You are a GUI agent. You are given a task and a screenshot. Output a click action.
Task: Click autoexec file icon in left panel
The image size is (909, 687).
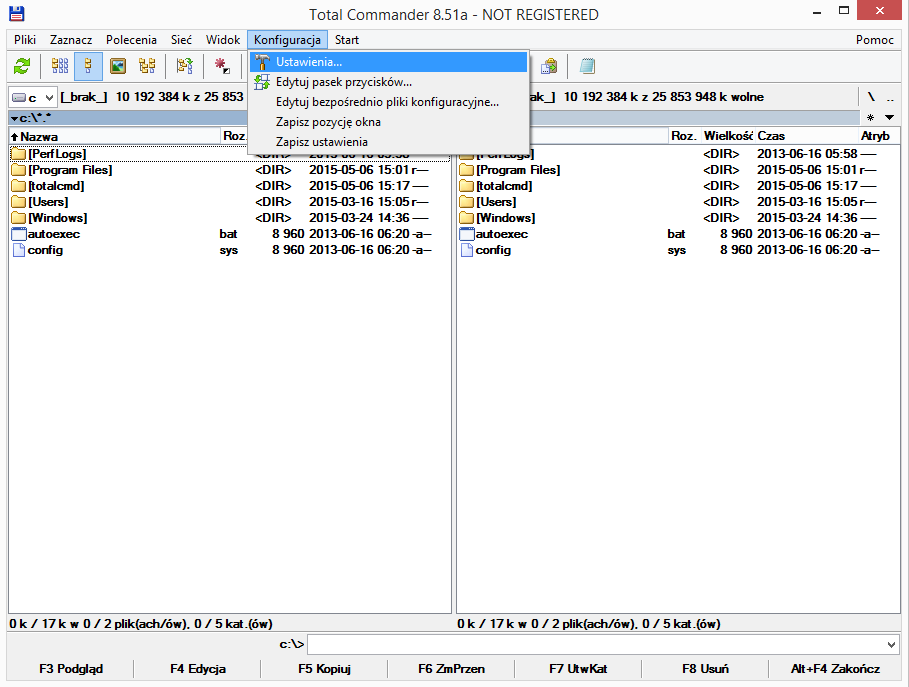click(19, 234)
